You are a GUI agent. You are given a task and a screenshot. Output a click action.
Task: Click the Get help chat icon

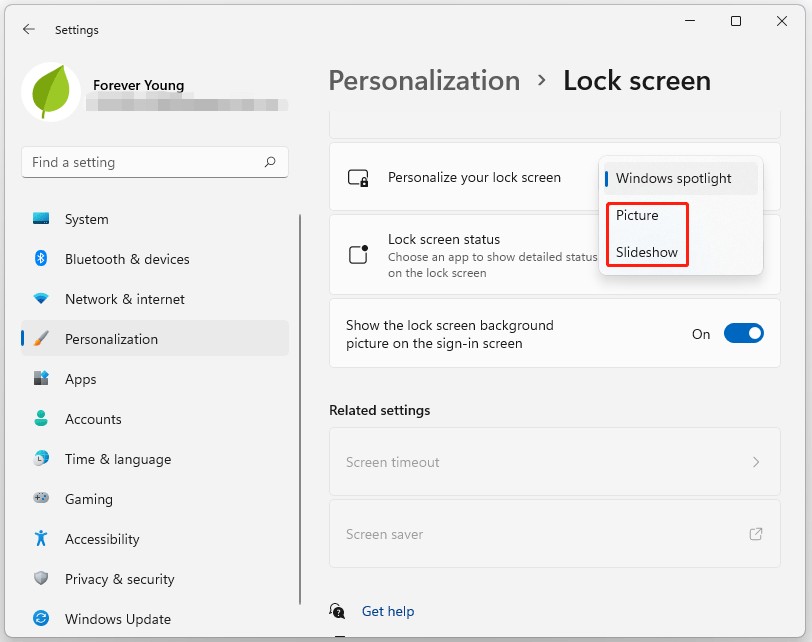pyautogui.click(x=337, y=611)
